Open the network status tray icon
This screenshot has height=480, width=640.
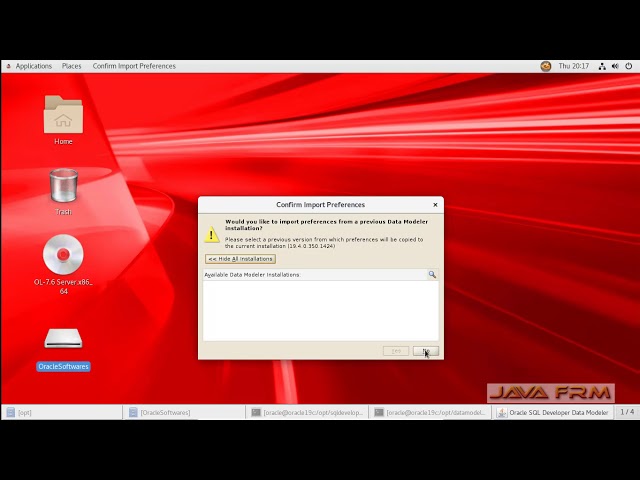(x=602, y=66)
